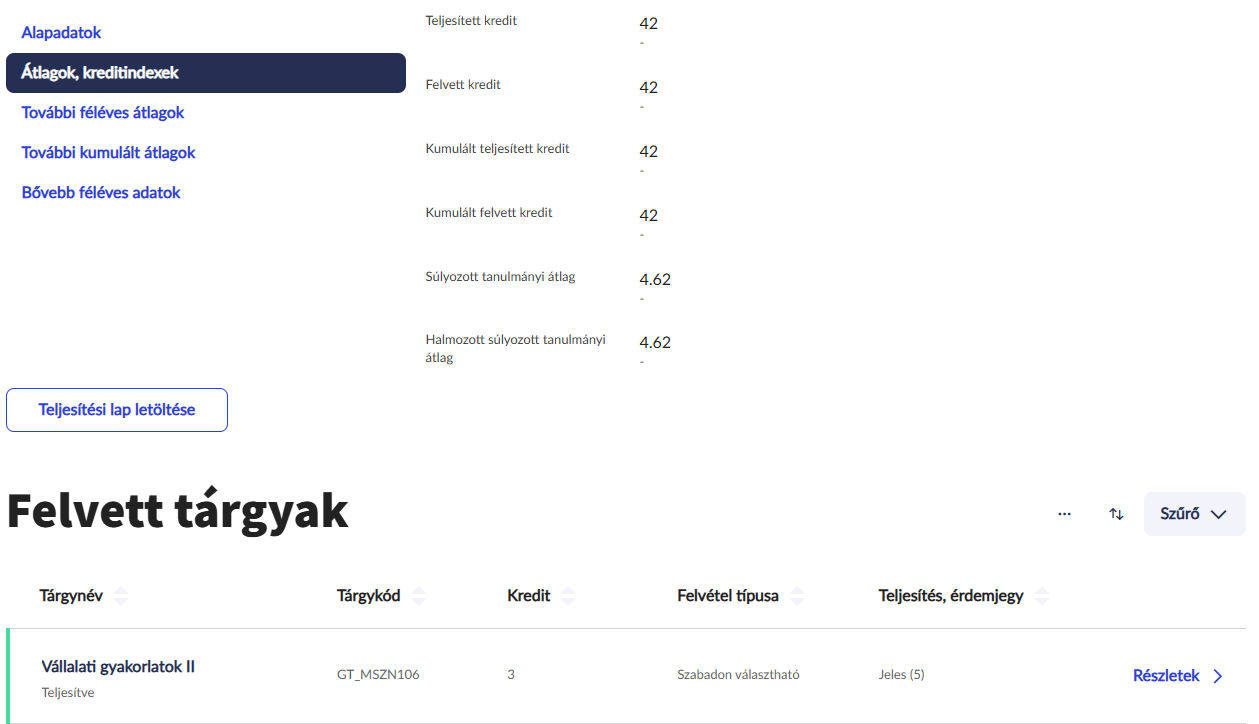Click the Kredit column header label
This screenshot has width=1259, height=724.
(528, 596)
